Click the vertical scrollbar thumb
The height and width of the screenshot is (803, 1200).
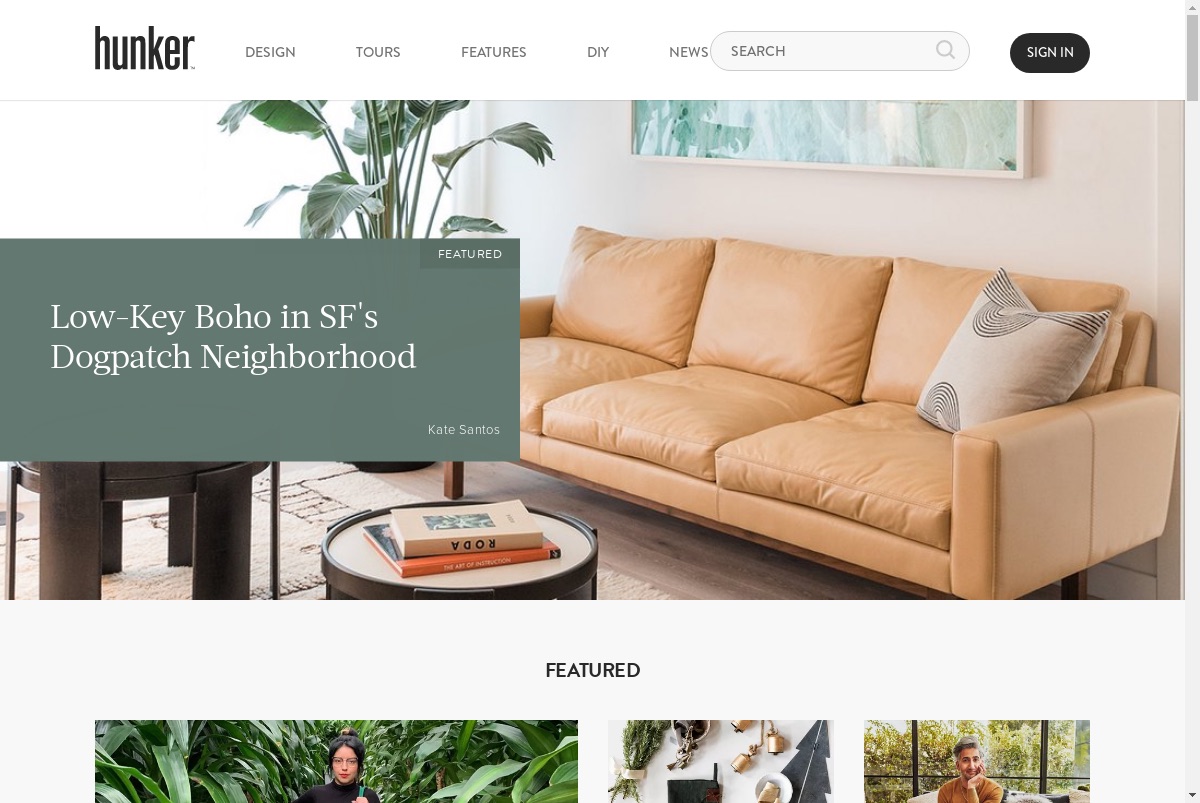click(1192, 58)
